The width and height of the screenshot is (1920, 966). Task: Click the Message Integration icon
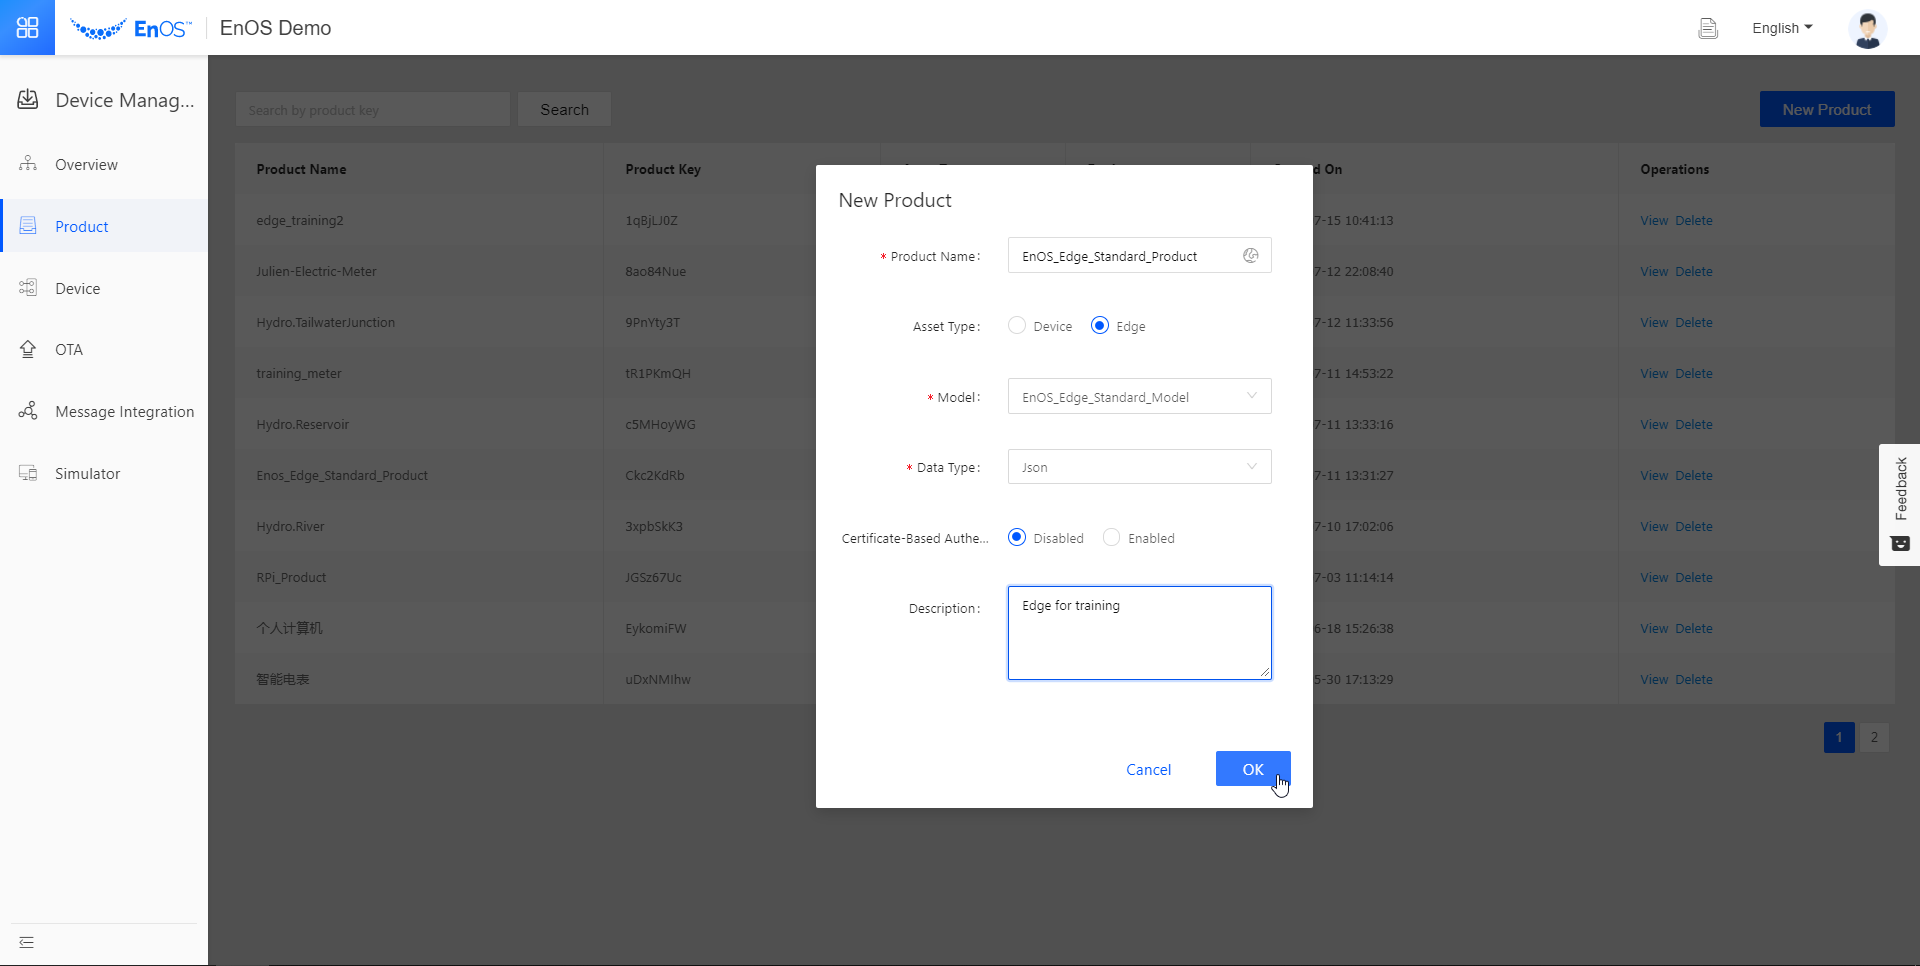click(27, 411)
